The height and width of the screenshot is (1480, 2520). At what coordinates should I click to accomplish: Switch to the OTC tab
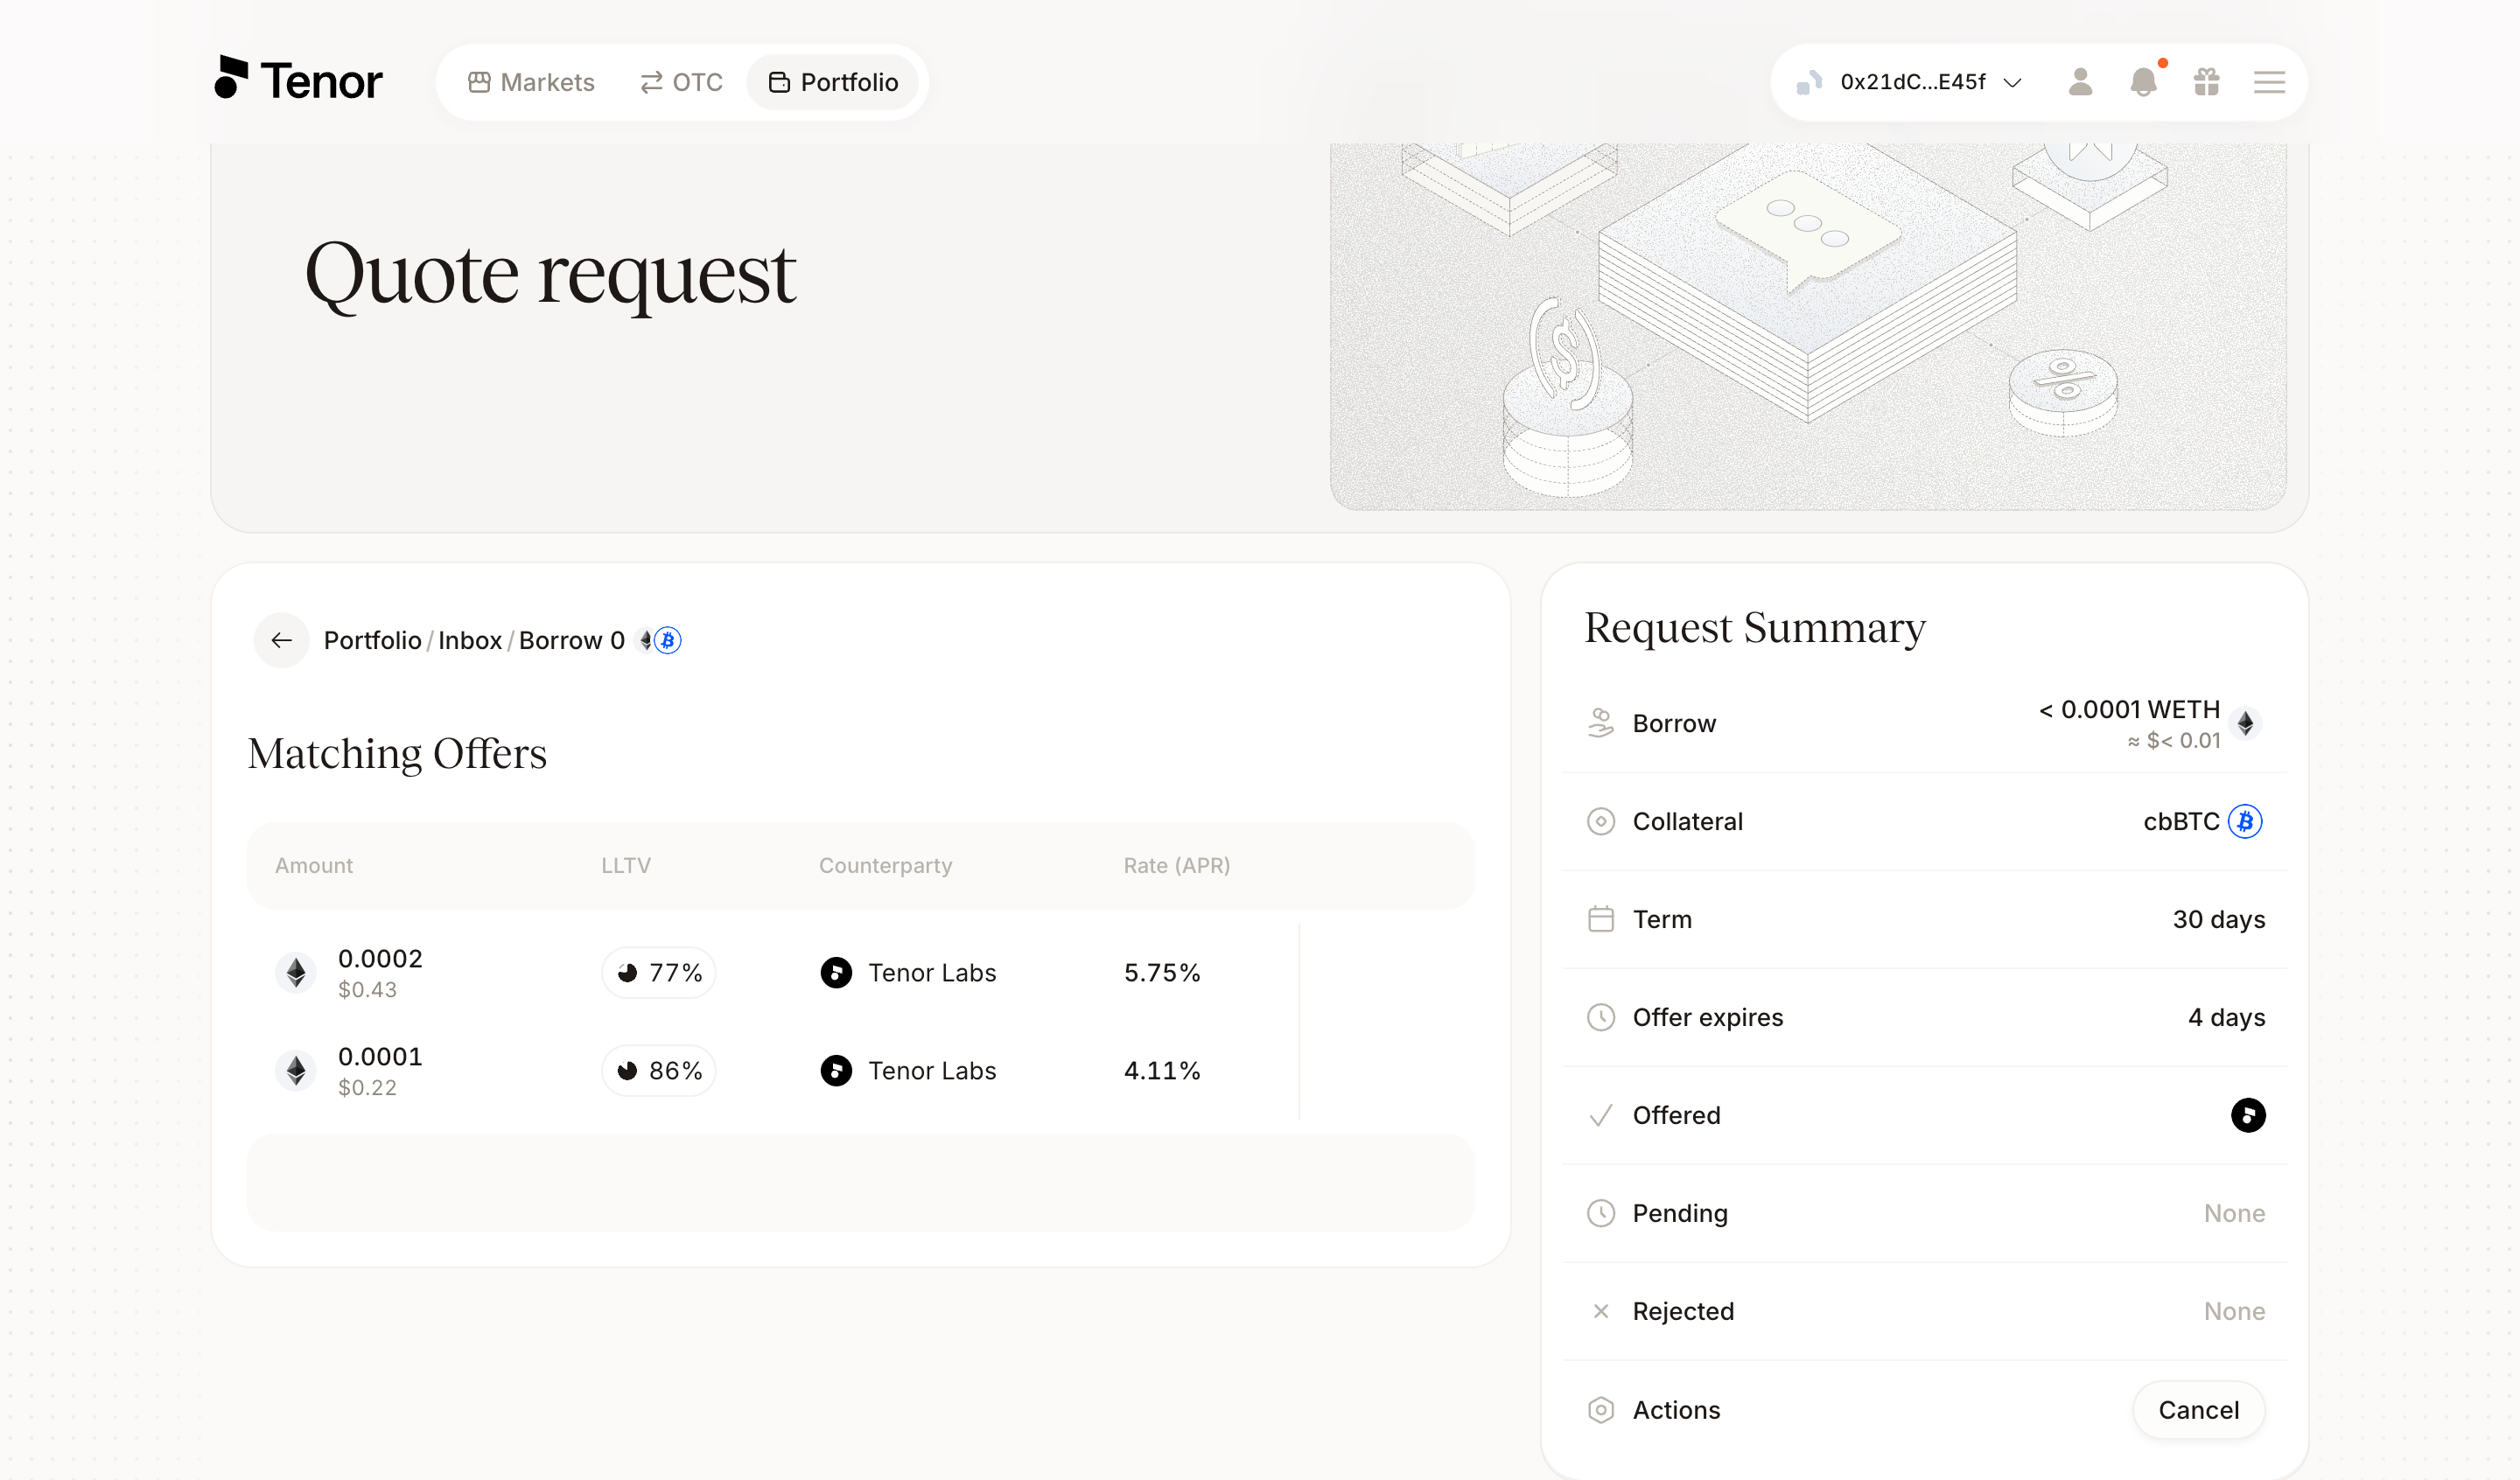click(681, 82)
